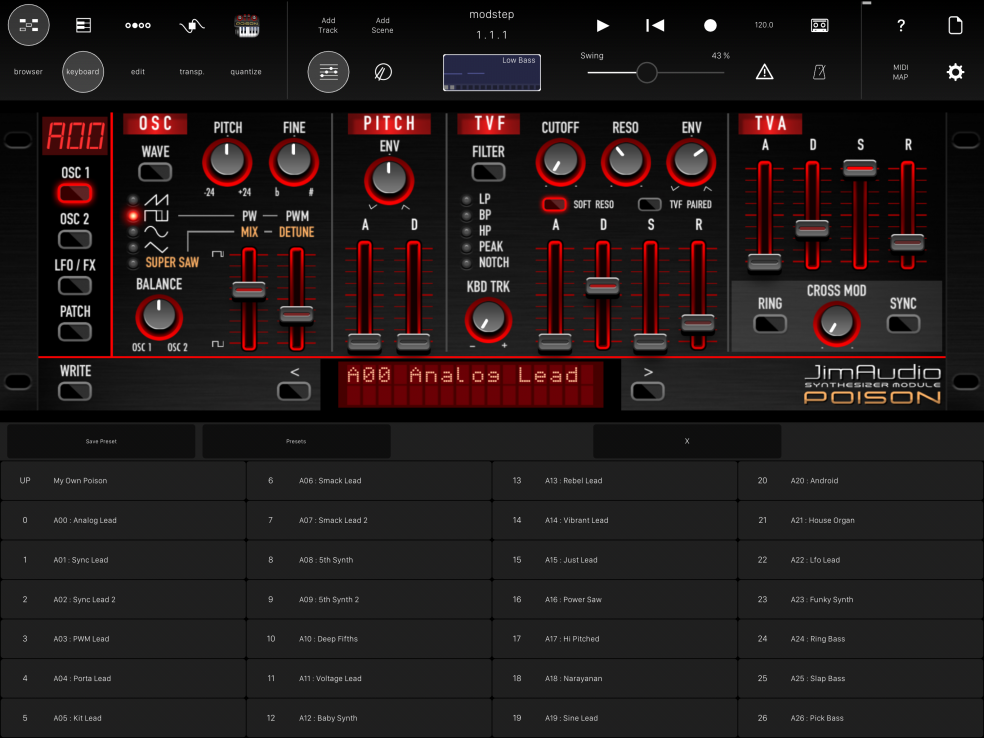Select preset A10 : Deep Fifths

pyautogui.click(x=368, y=639)
